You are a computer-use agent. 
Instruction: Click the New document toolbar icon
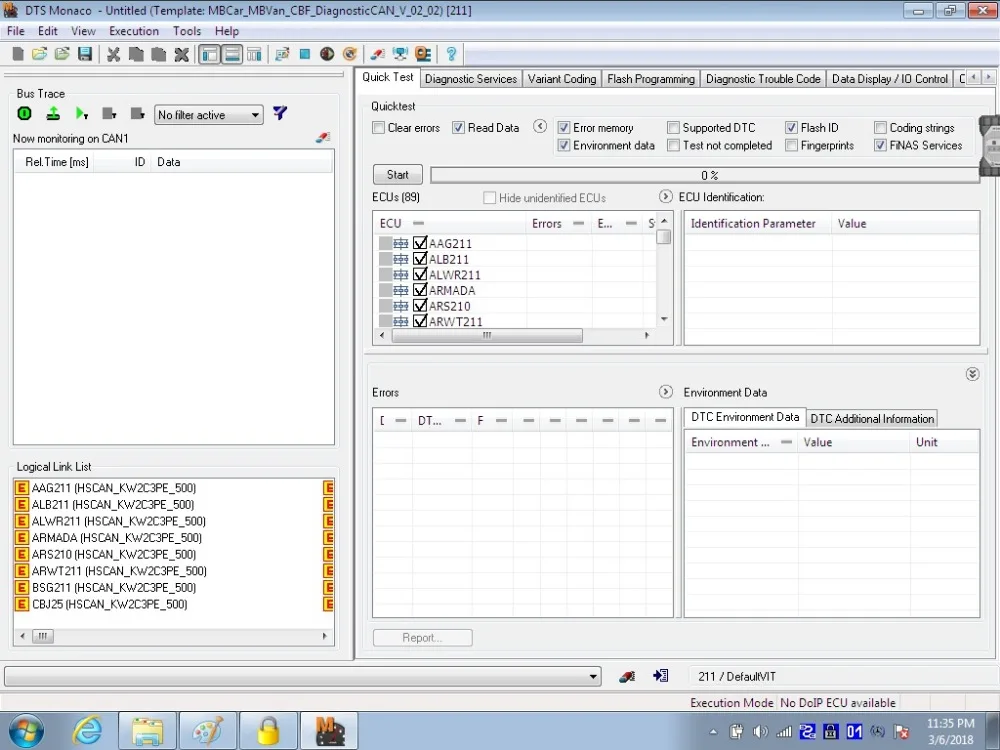point(17,54)
